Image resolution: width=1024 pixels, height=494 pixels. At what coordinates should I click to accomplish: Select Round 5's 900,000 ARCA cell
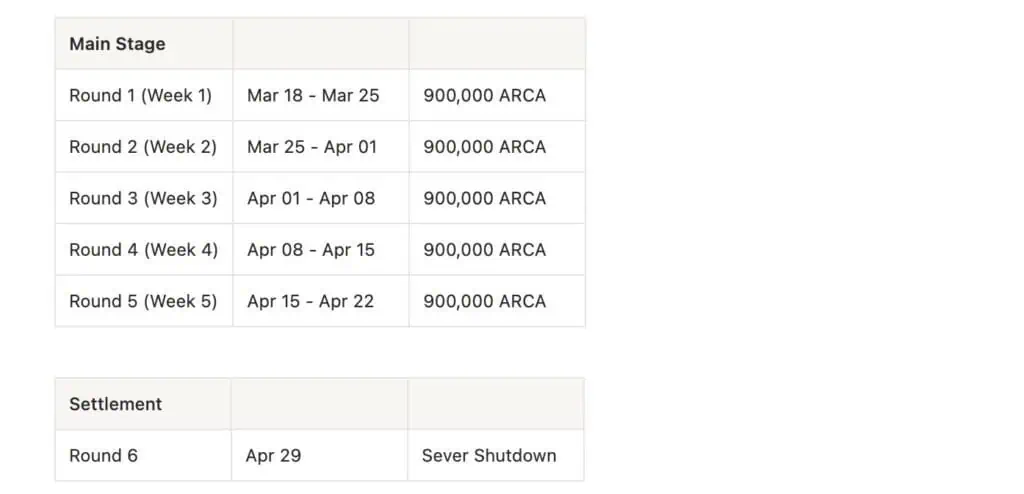pos(485,301)
